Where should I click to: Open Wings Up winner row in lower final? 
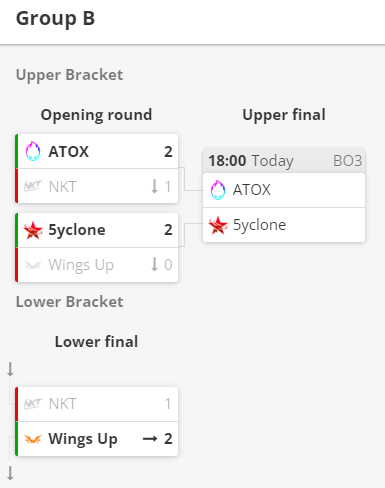pyautogui.click(x=97, y=439)
